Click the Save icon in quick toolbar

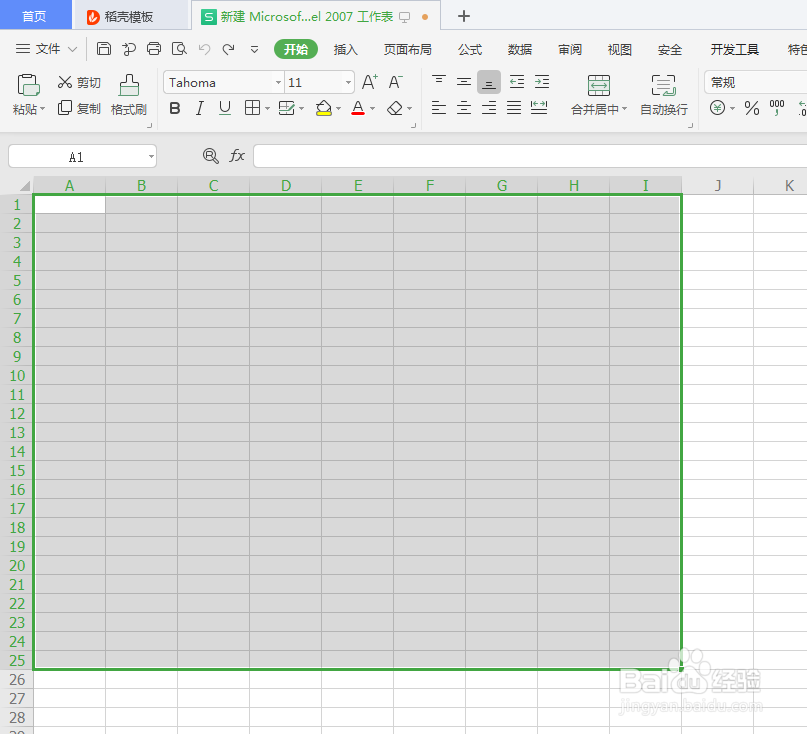click(104, 49)
